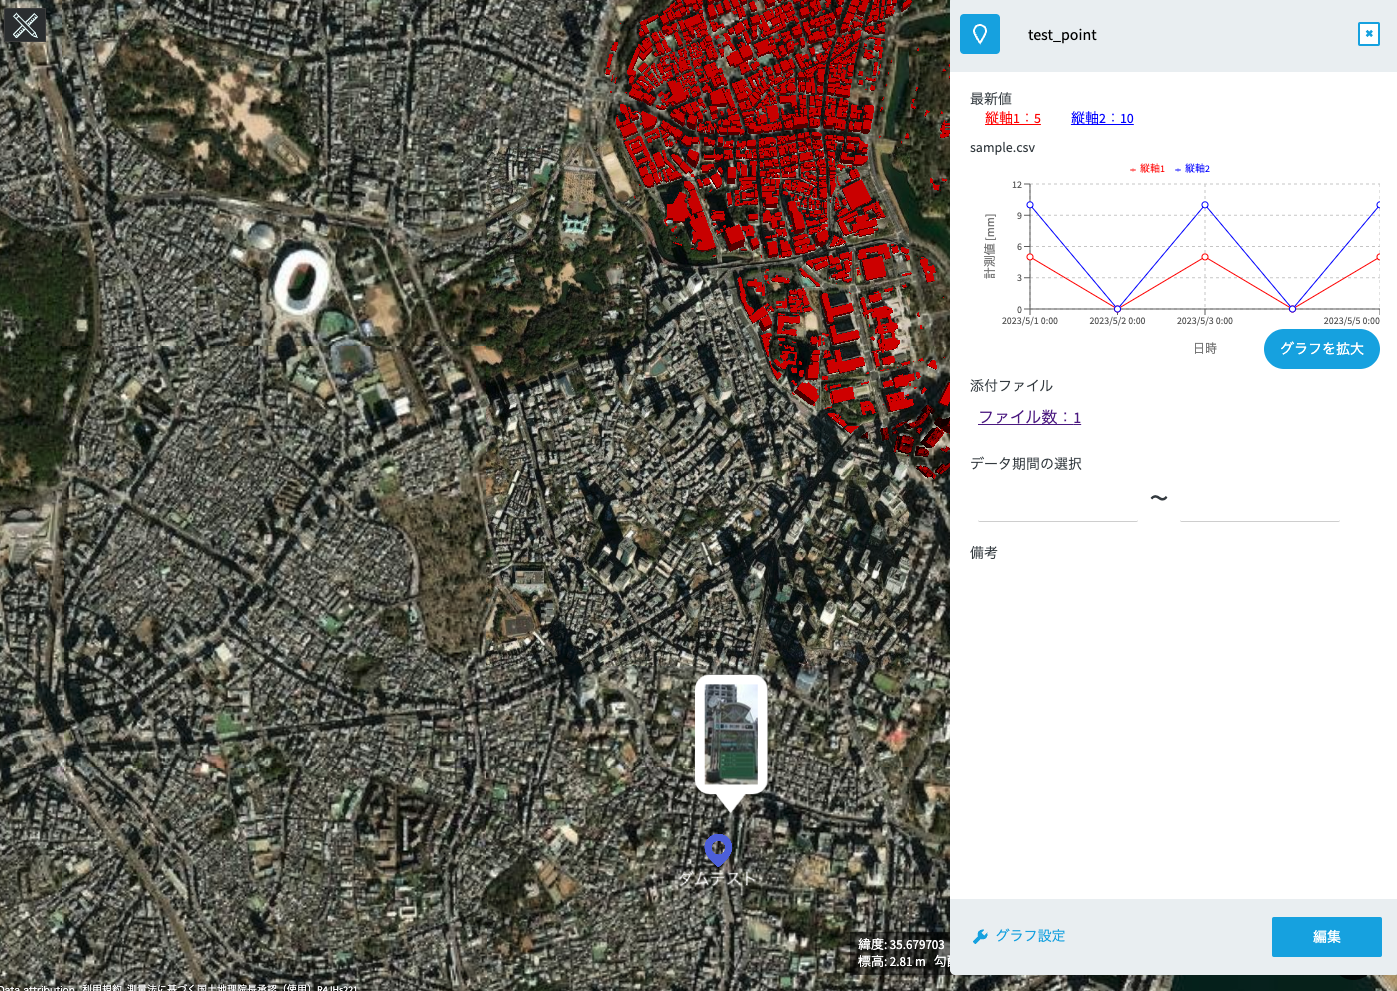The height and width of the screenshot is (991, 1397).
Task: Click the blue map marker pin
Action: (718, 849)
